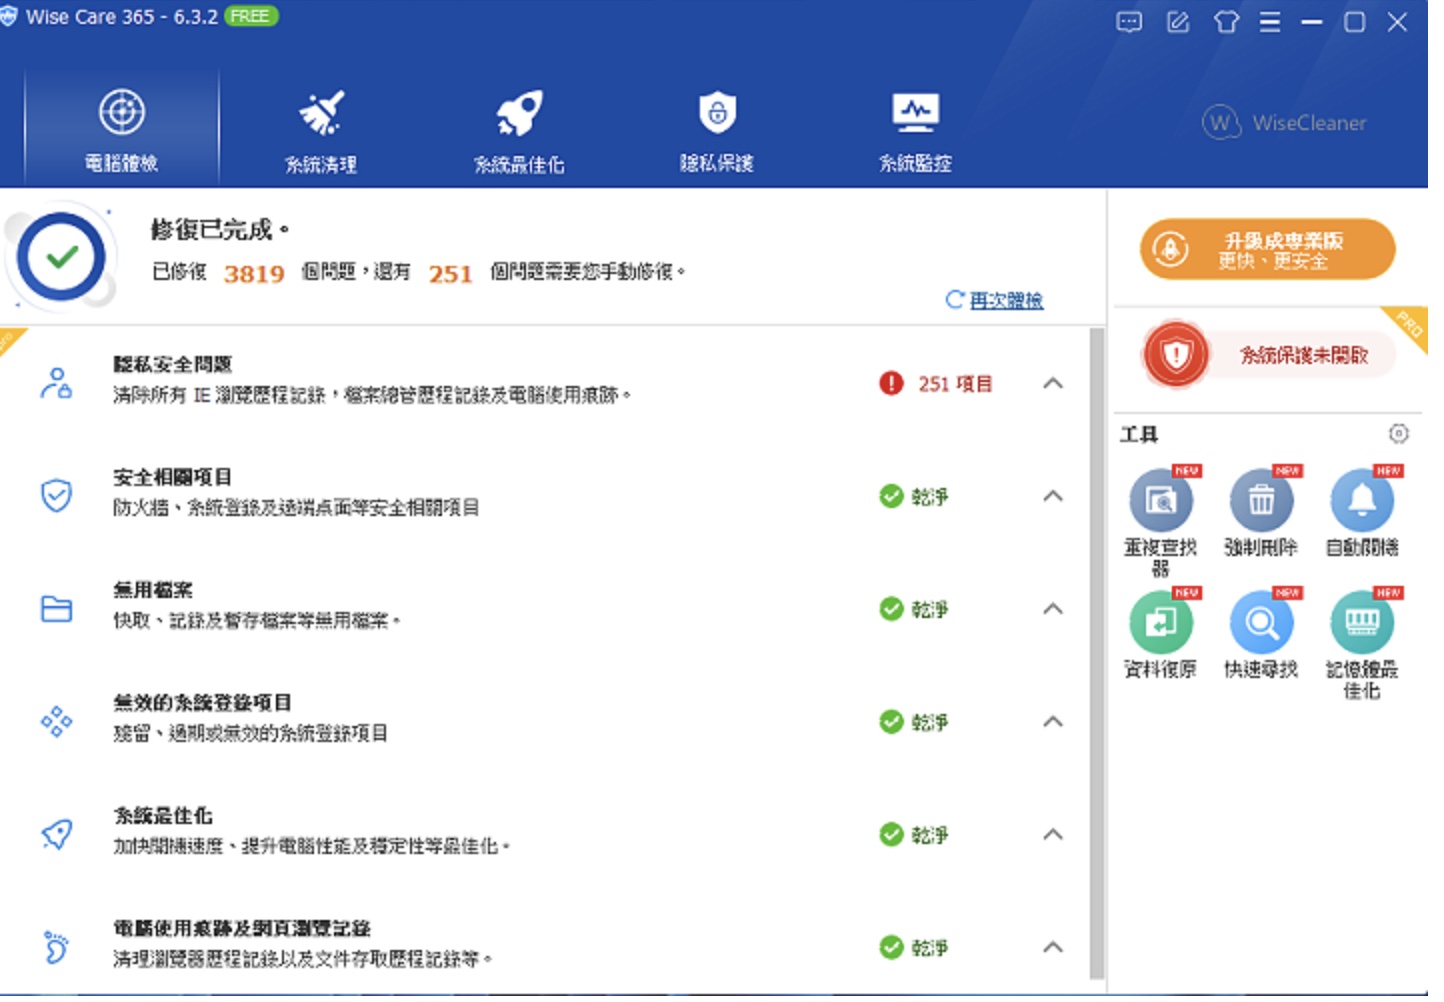Click the folder icon for 無用檔案

tap(56, 609)
